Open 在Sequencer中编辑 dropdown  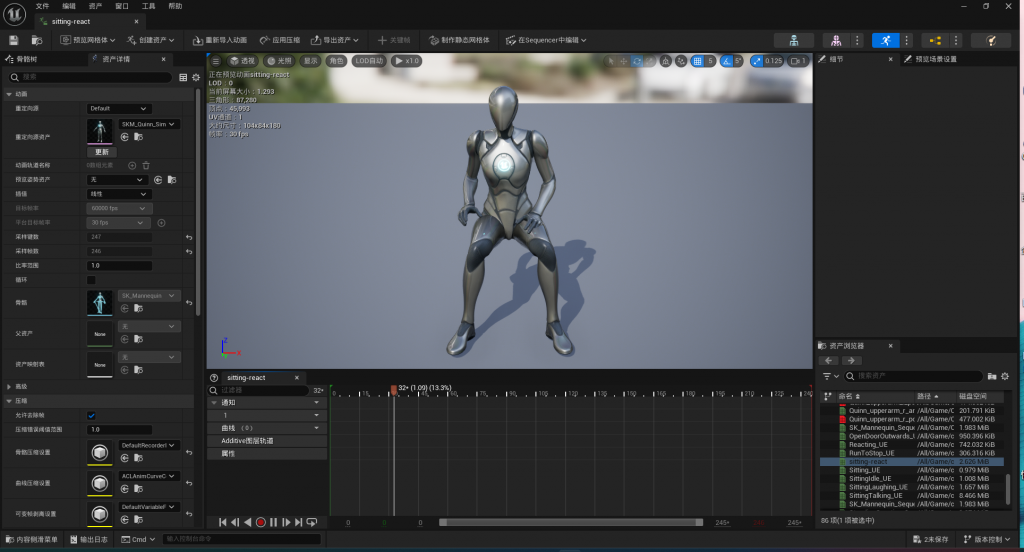pyautogui.click(x=546, y=41)
